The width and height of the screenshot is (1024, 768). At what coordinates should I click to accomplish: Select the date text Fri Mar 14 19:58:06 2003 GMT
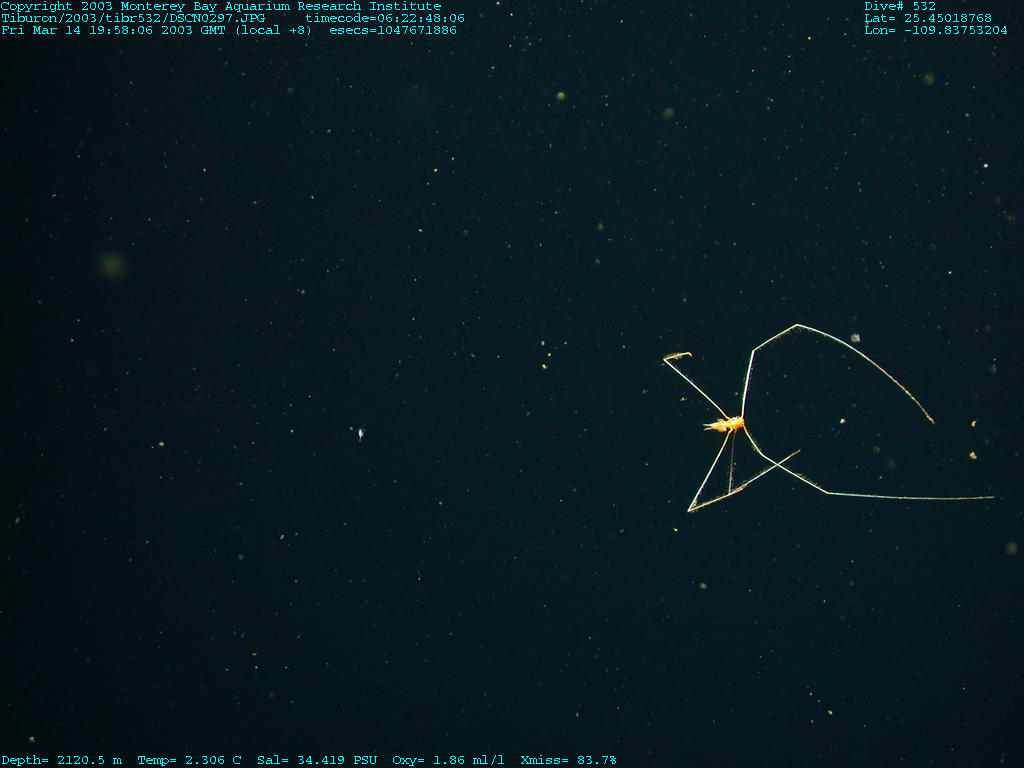[x=114, y=30]
